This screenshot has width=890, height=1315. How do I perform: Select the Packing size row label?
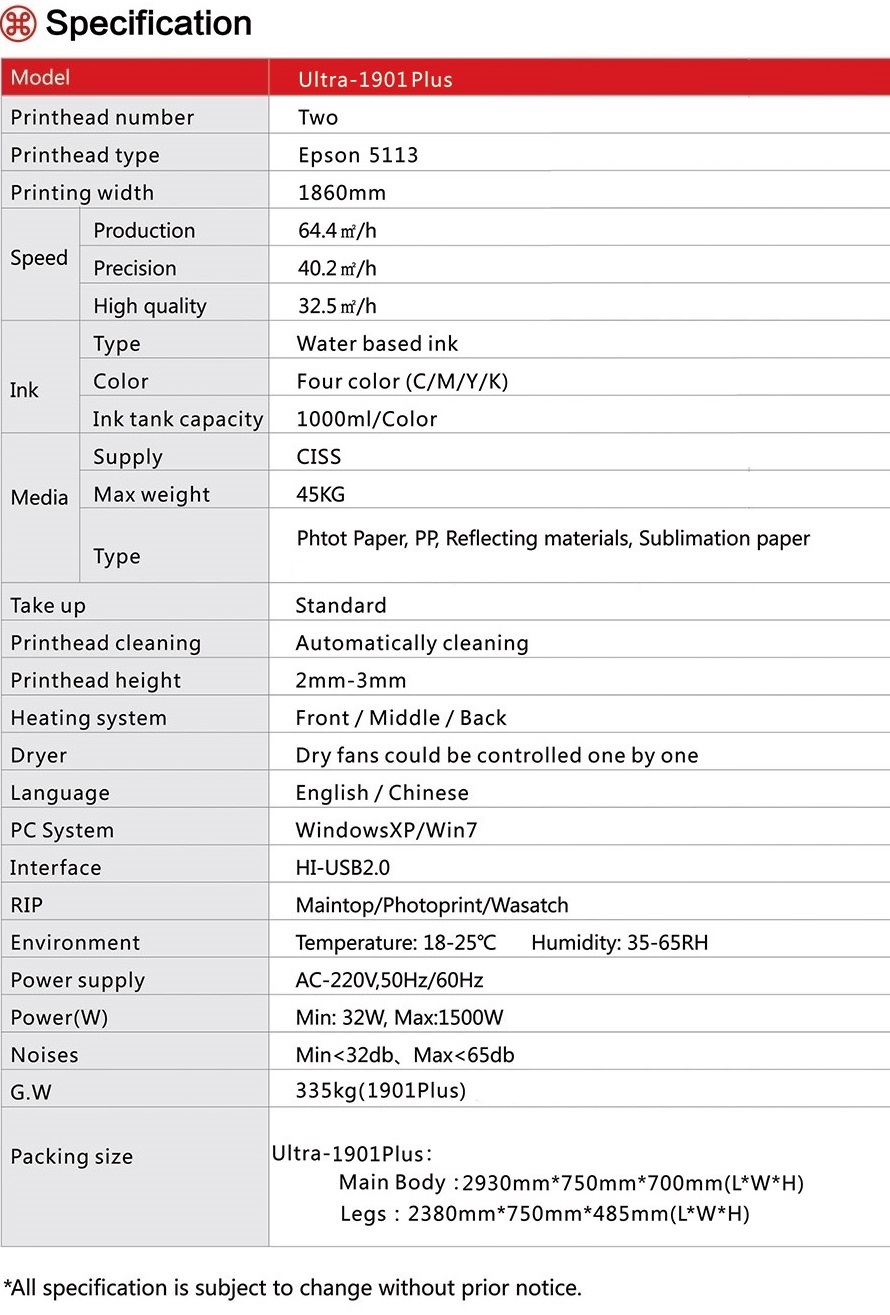point(71,1157)
